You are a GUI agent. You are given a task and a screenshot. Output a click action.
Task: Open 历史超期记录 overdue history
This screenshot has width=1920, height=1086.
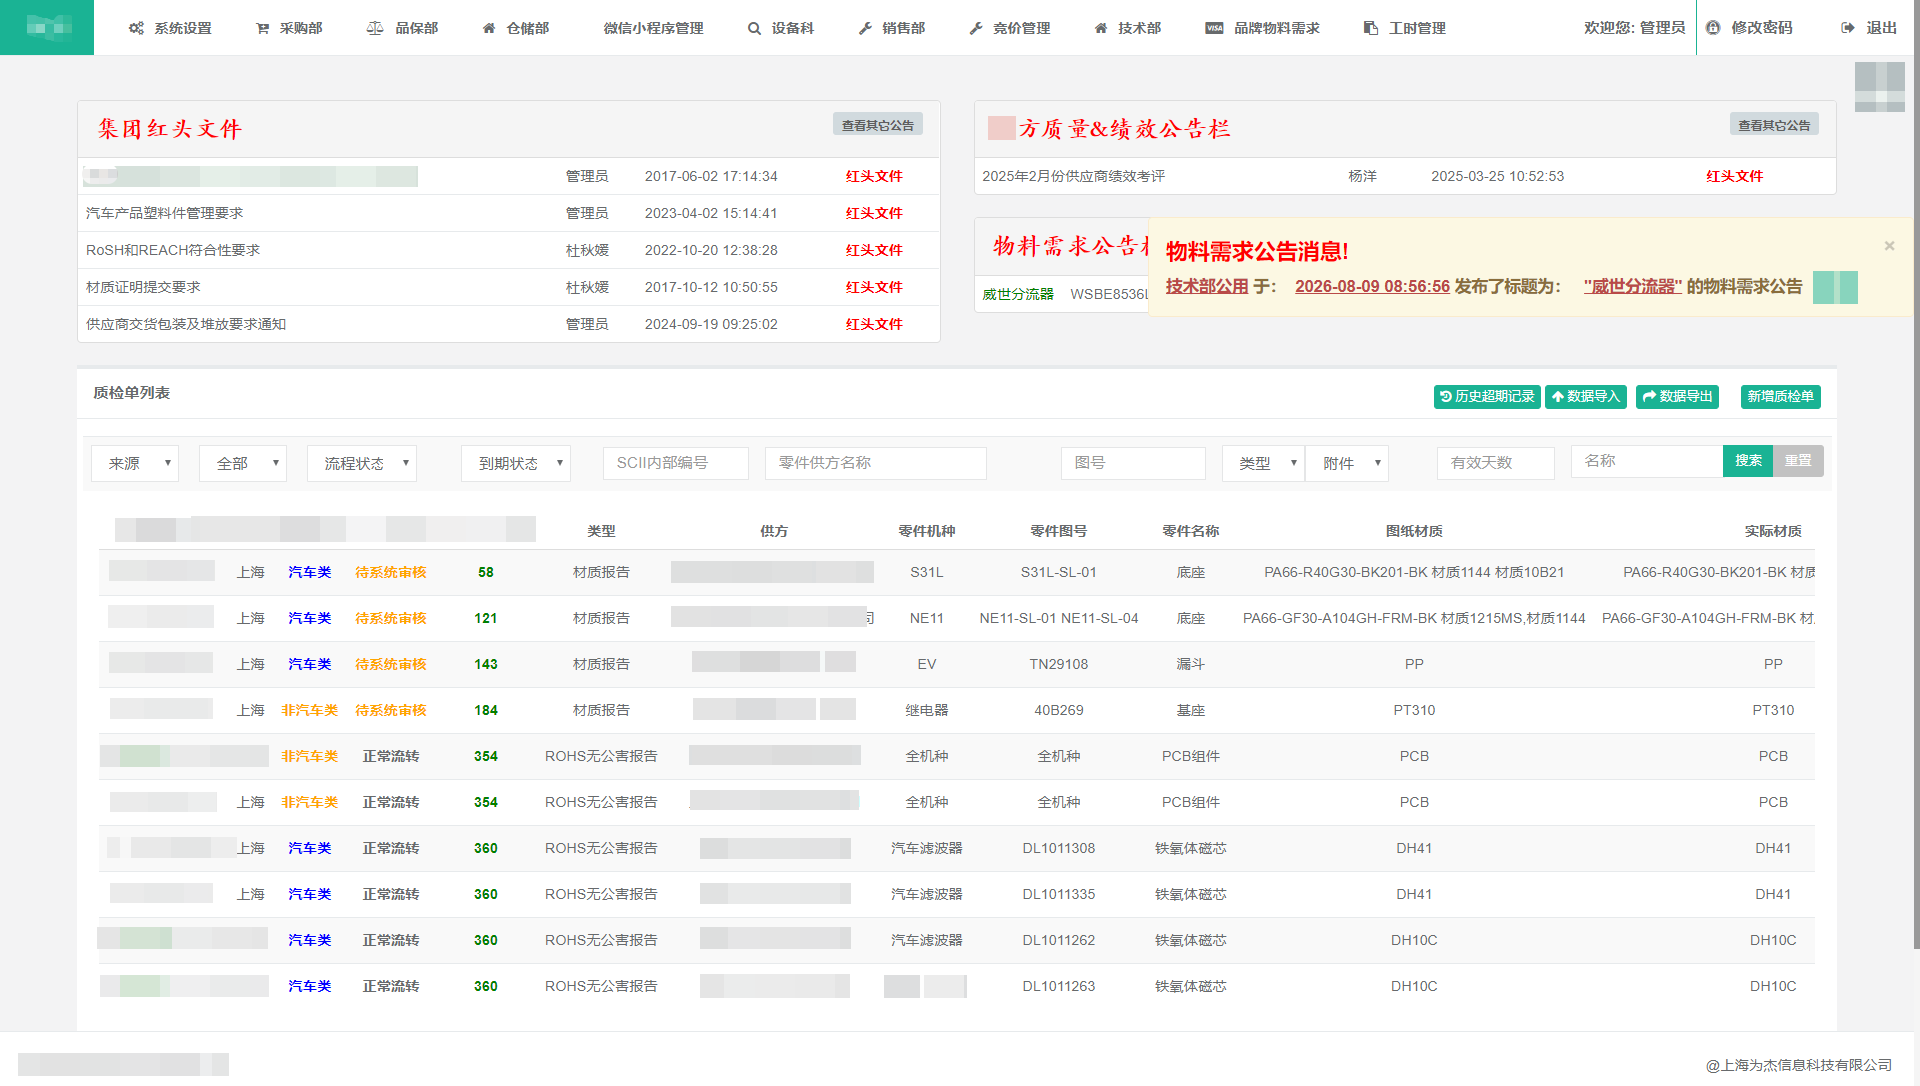(x=1487, y=397)
